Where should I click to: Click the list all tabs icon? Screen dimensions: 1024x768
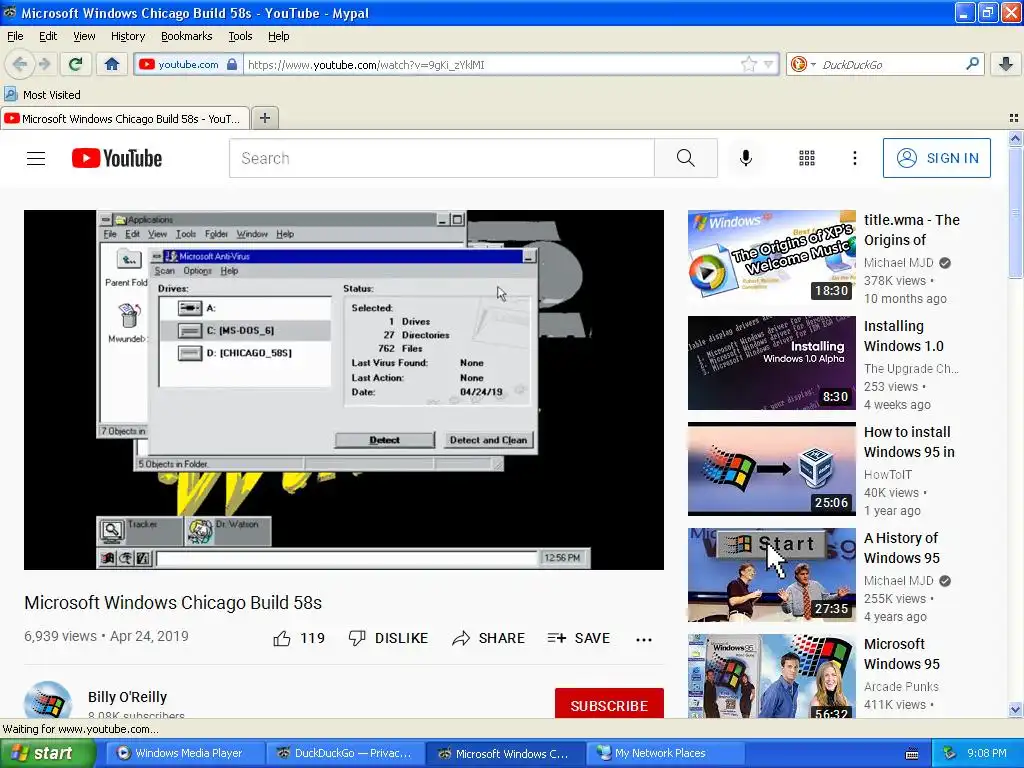pyautogui.click(x=1014, y=118)
